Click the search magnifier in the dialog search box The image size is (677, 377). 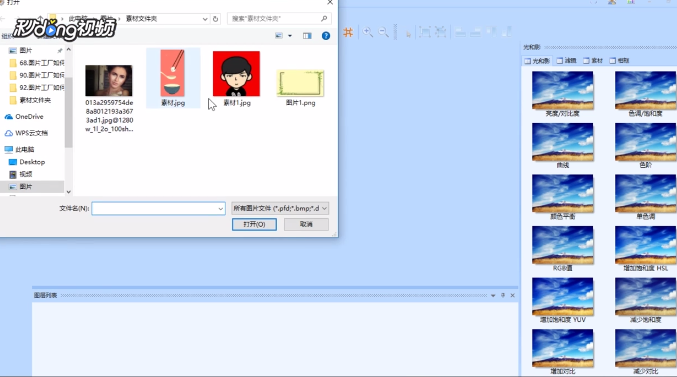[324, 19]
